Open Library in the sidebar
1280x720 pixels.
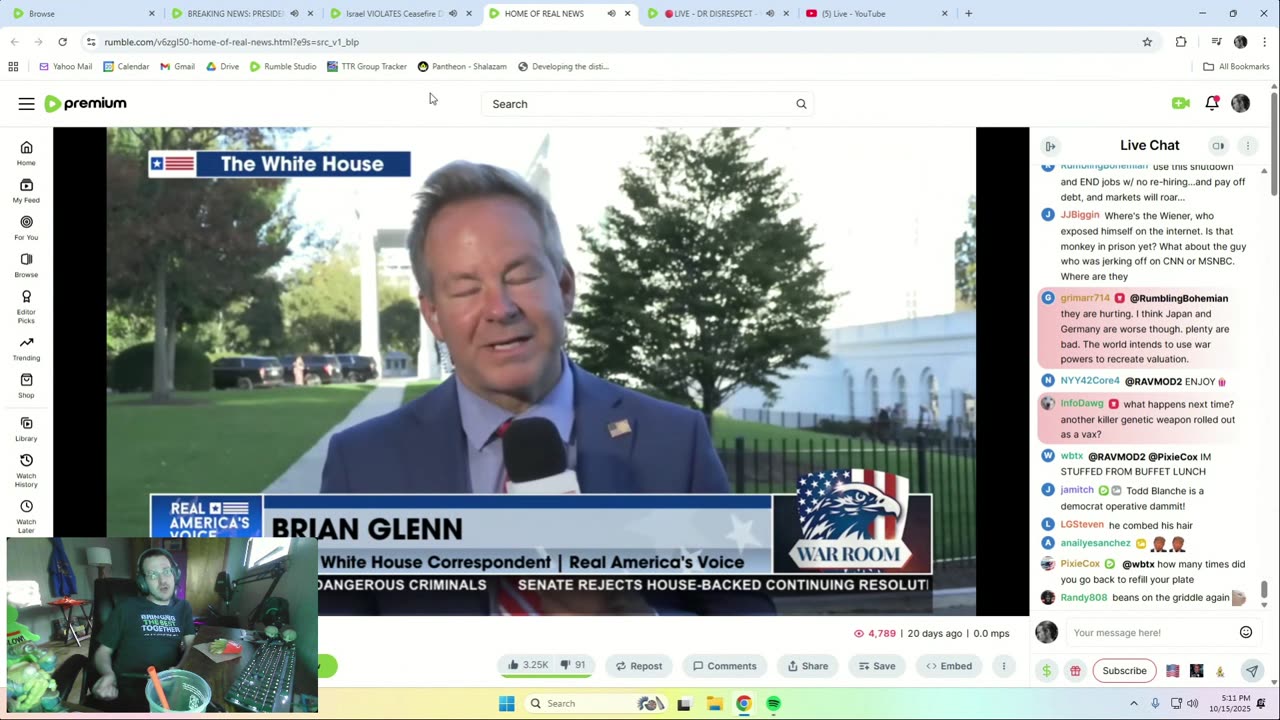[26, 429]
